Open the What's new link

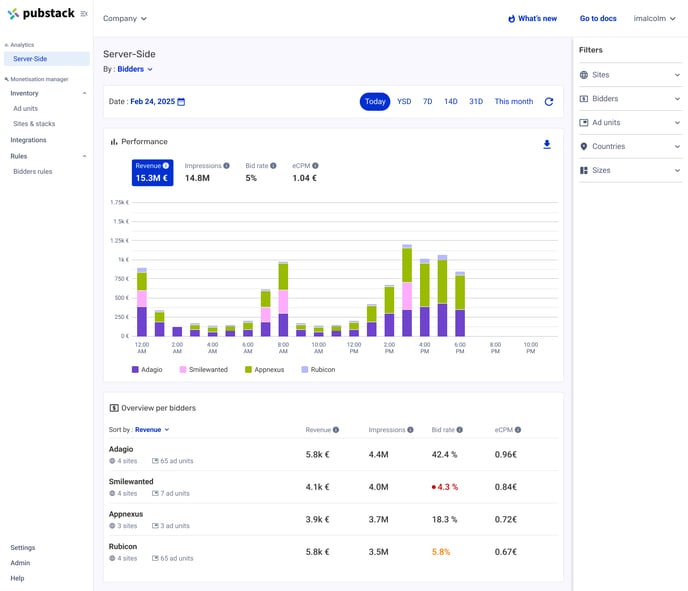coord(532,18)
